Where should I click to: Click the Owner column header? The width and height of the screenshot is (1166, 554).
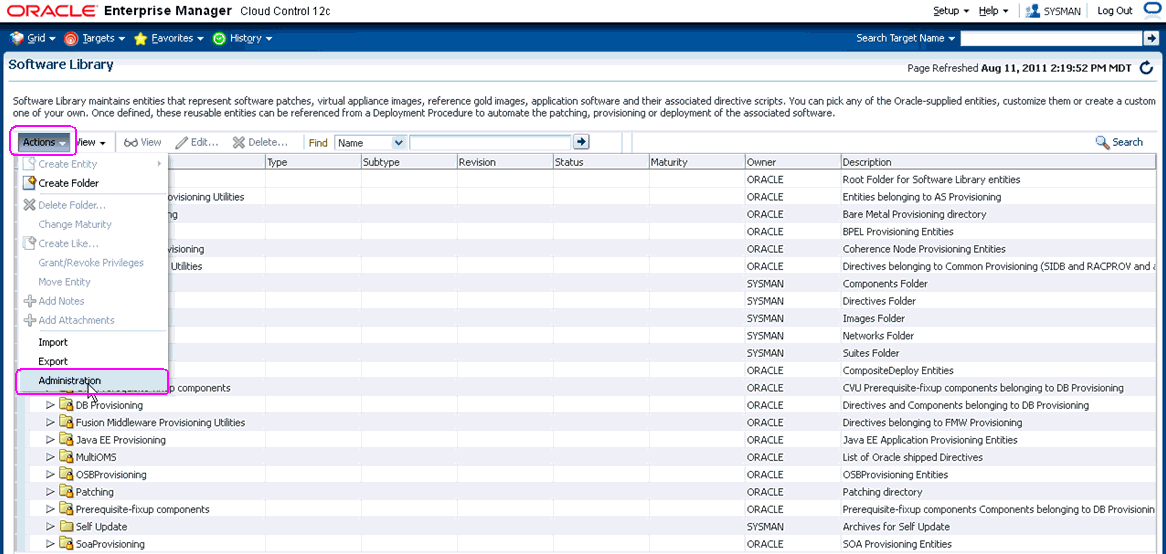pyautogui.click(x=793, y=162)
